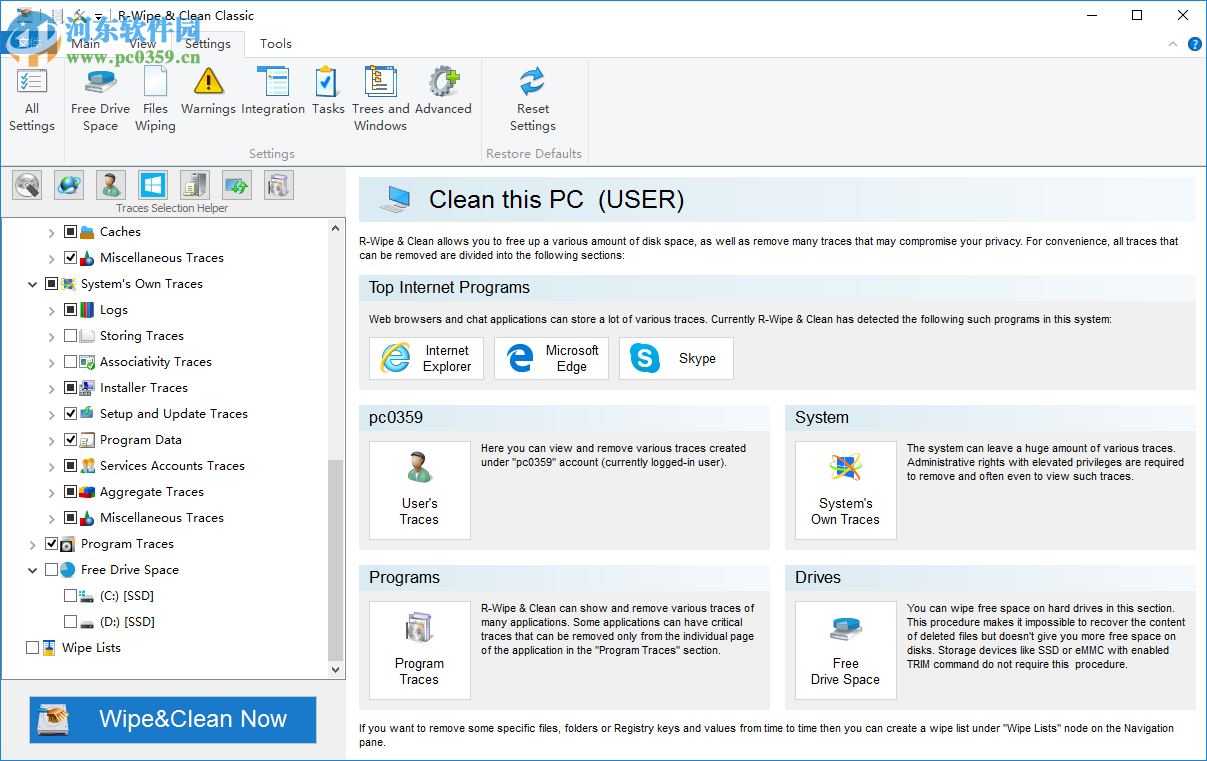1207x761 pixels.
Task: Open Trees and Windows settings
Action: (380, 99)
